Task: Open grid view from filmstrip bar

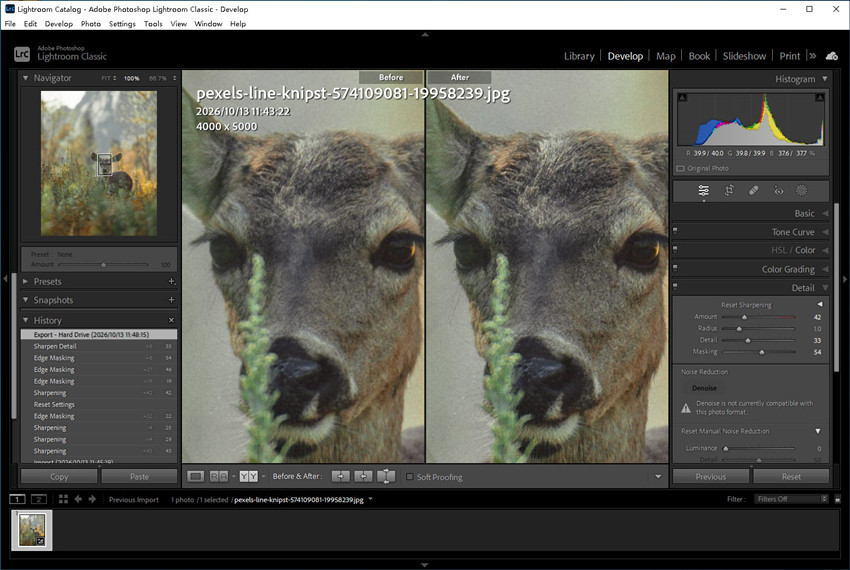Action: 63,499
